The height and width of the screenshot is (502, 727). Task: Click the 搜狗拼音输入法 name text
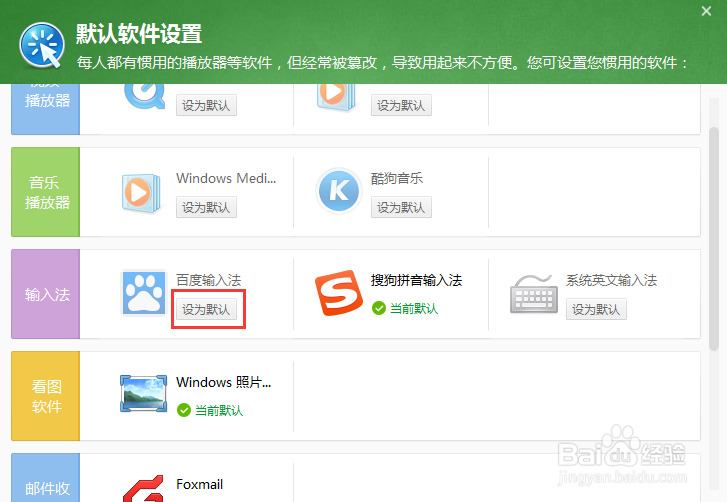(416, 280)
